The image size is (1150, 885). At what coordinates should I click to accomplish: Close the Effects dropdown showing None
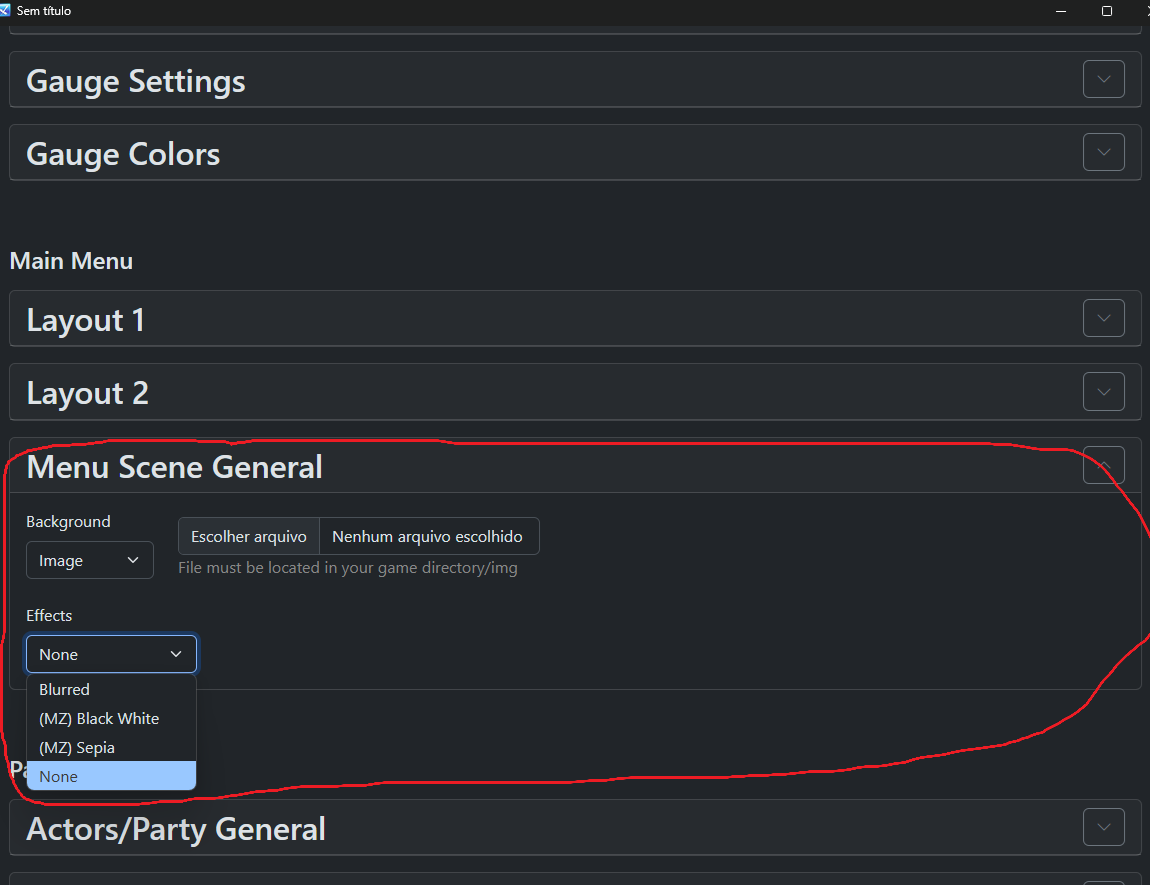click(x=111, y=654)
